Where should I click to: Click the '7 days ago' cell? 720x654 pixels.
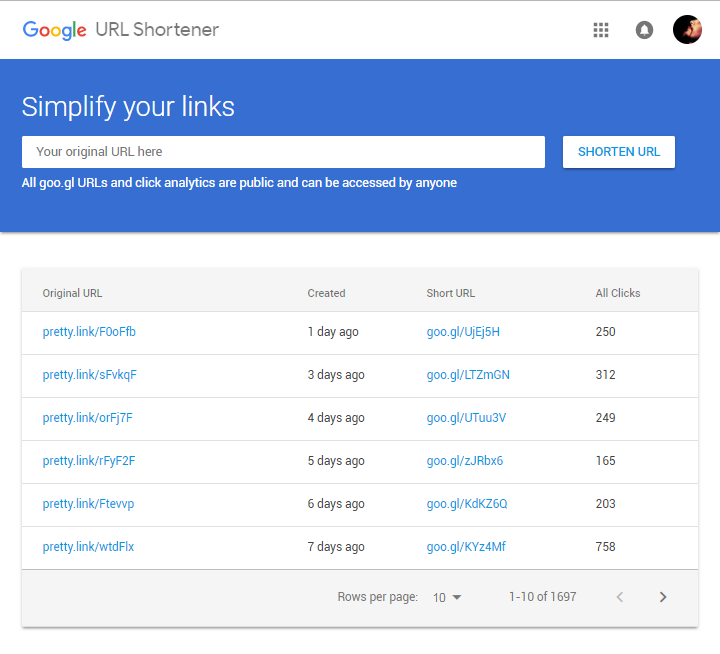click(x=336, y=547)
